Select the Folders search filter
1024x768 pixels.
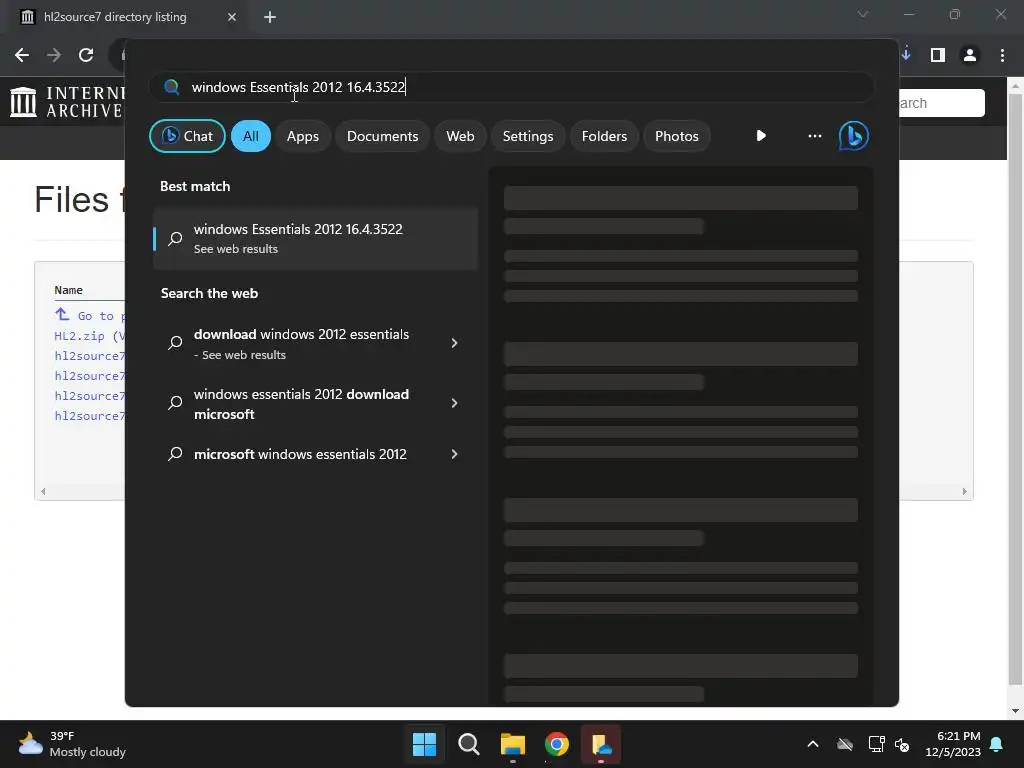604,136
